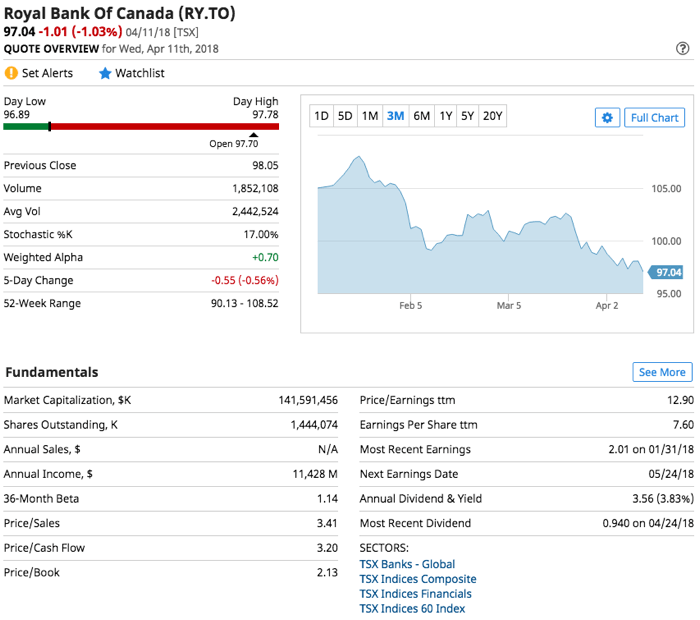Click Earnings Per Share ttm value 7.60
This screenshot has width=700, height=620.
pos(683,425)
